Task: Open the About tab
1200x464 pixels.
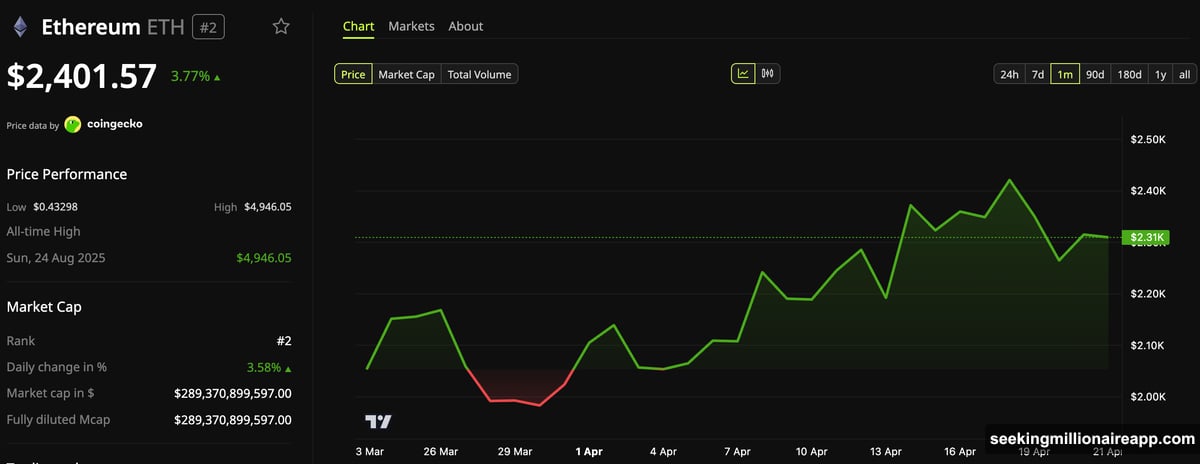Action: tap(466, 26)
